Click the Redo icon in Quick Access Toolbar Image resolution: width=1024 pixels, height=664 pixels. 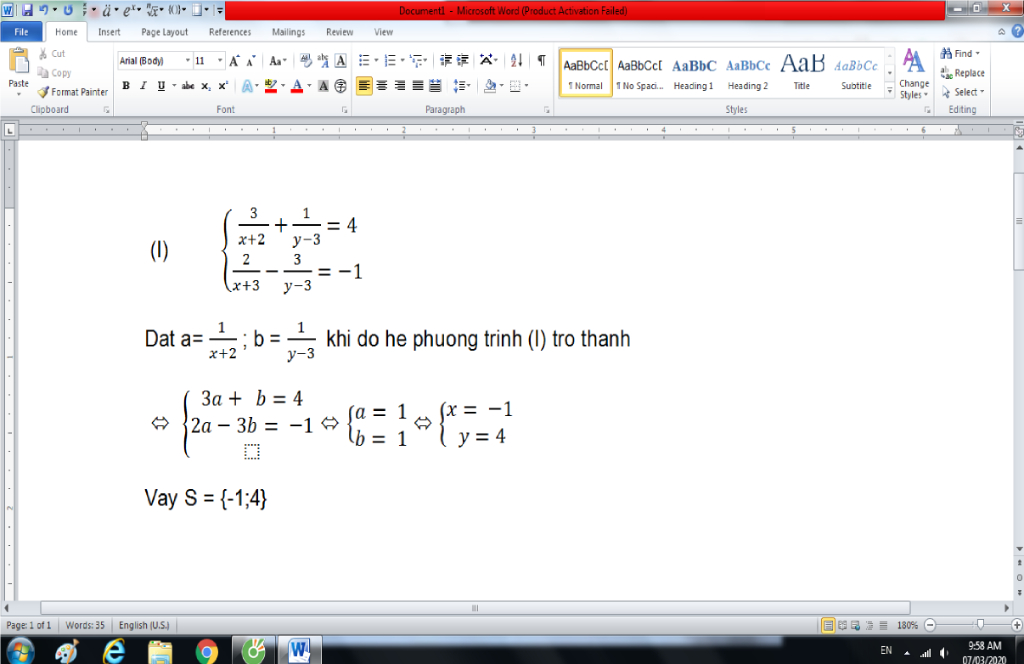[x=68, y=10]
